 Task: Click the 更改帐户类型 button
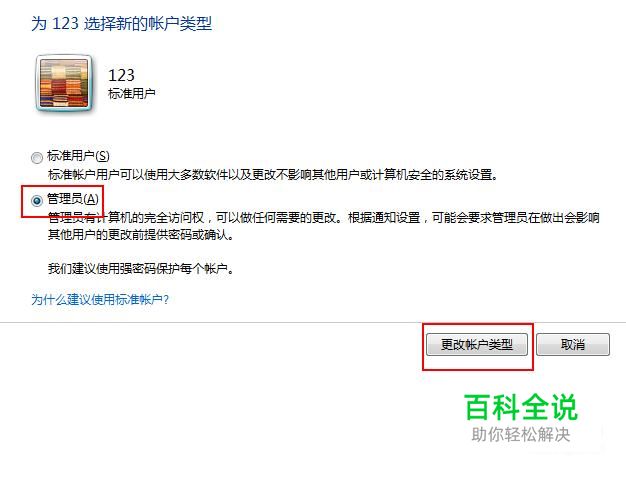tap(477, 344)
